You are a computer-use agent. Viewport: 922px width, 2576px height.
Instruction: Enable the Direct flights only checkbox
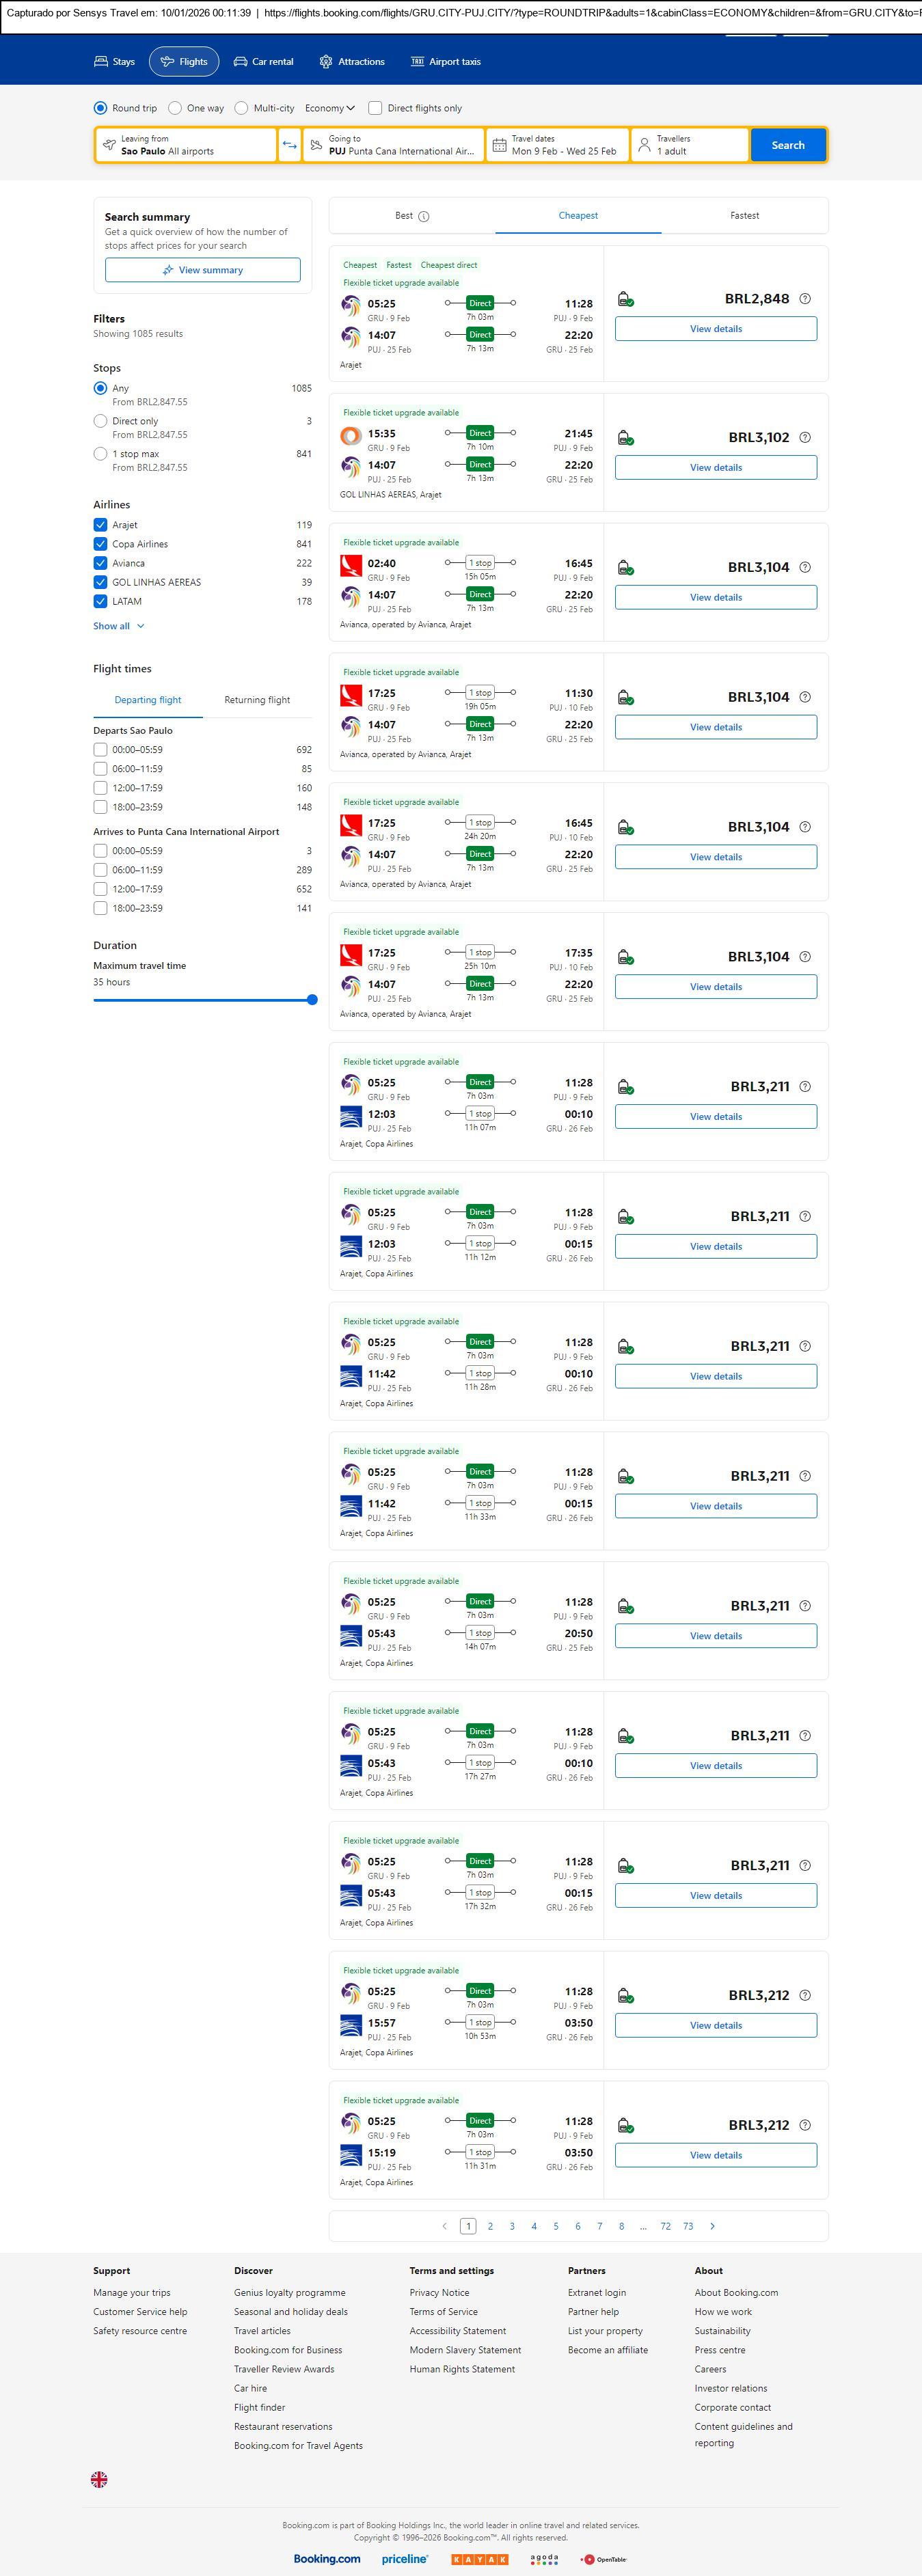pos(375,108)
